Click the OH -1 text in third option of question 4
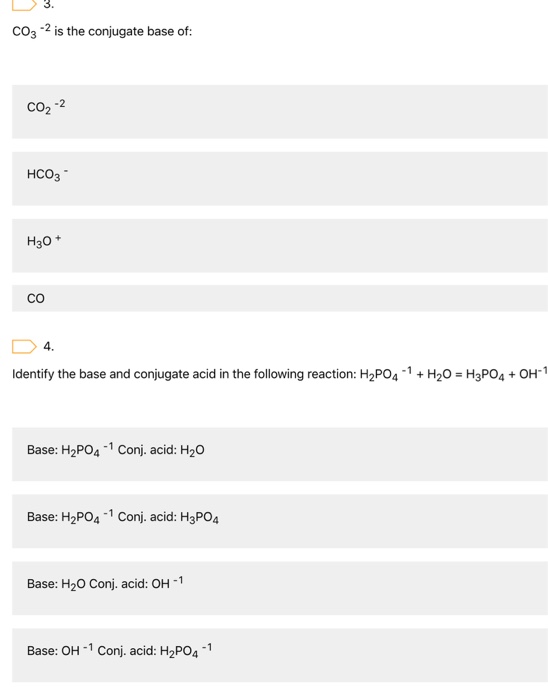This screenshot has width=548, height=700. click(x=167, y=583)
